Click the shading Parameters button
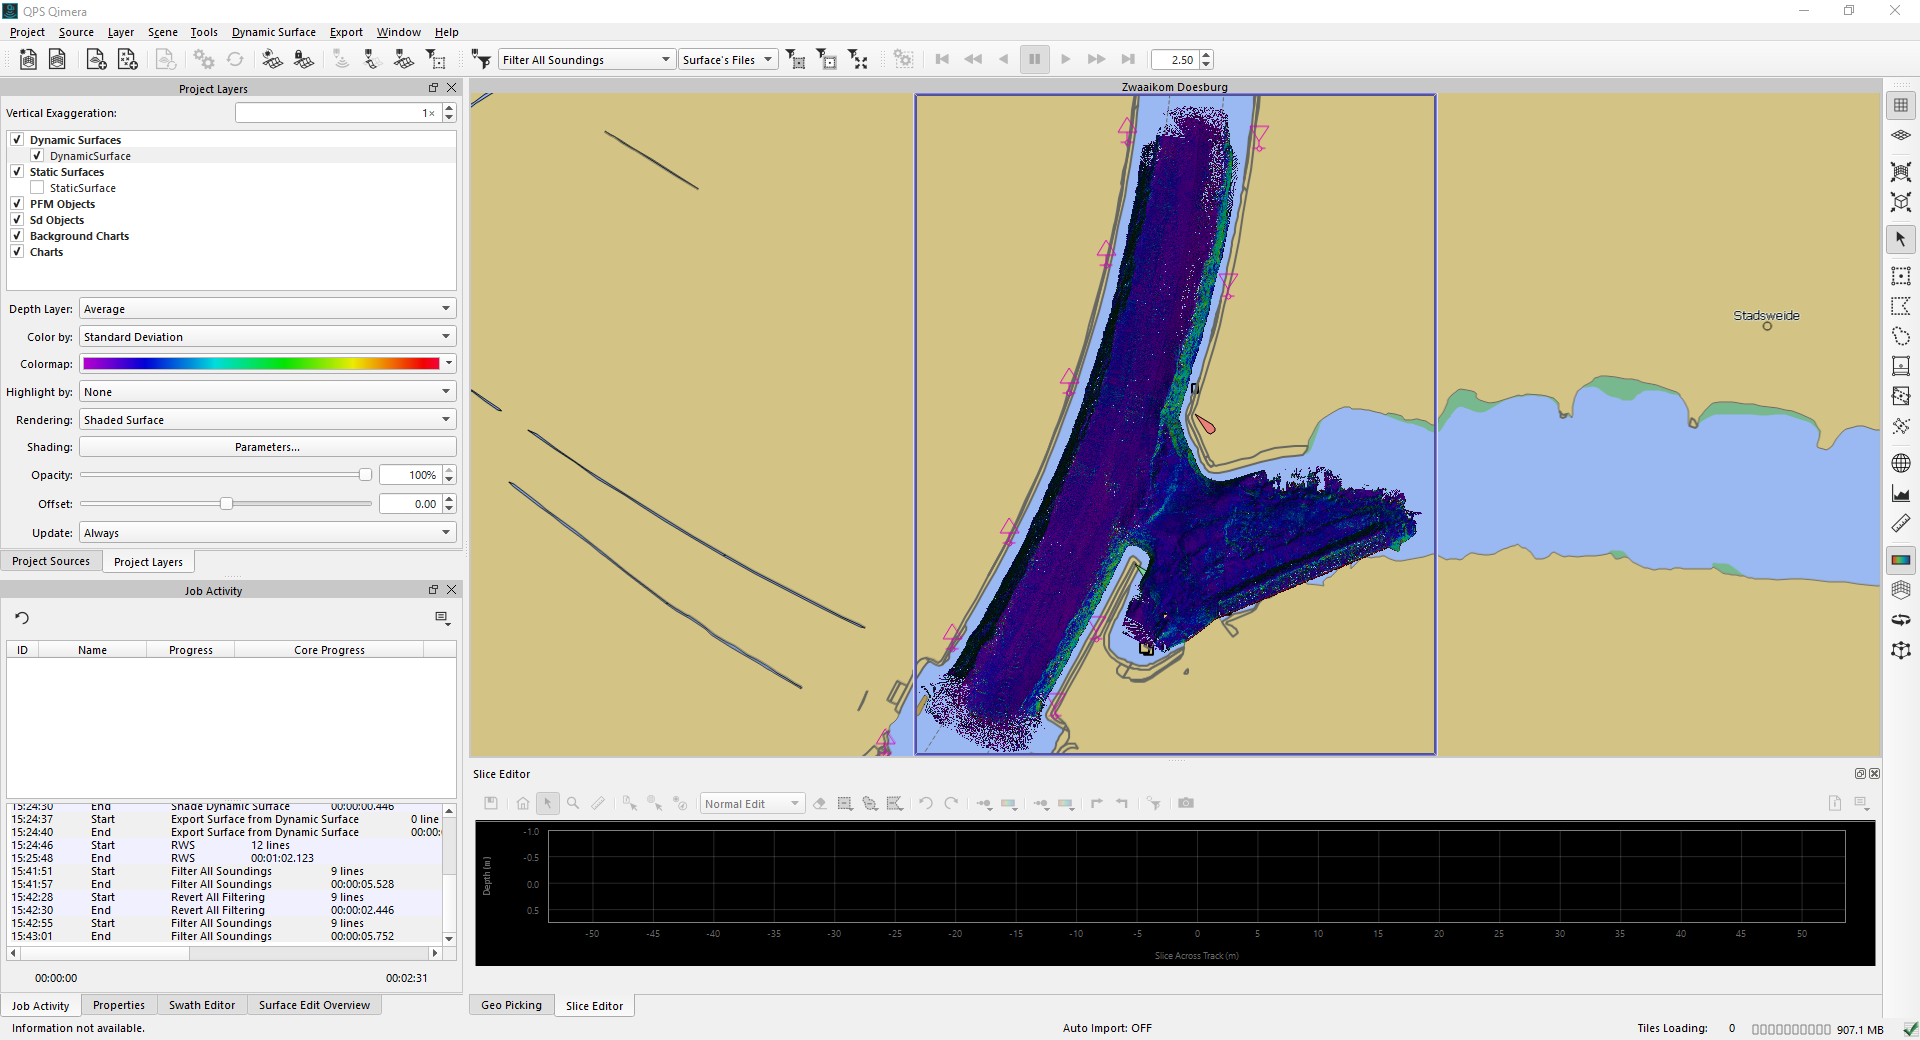The width and height of the screenshot is (1920, 1040). tap(267, 447)
